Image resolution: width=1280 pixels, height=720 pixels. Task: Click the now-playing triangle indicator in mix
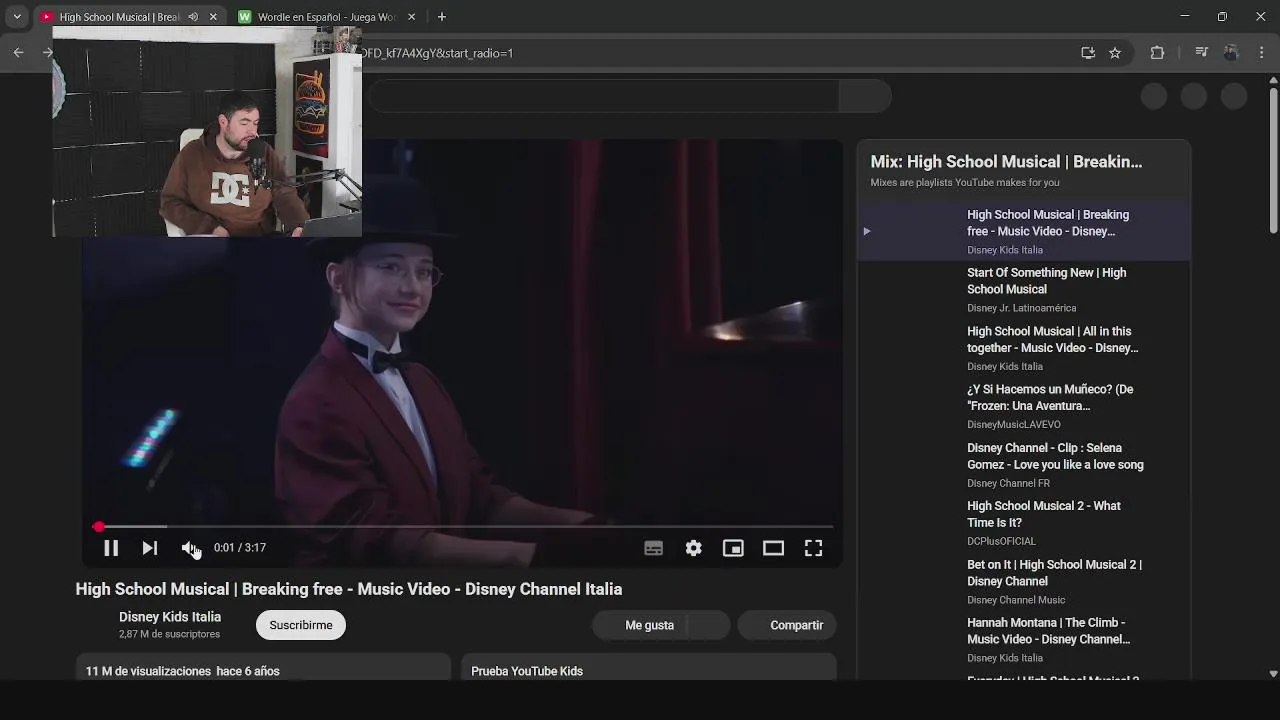pyautogui.click(x=867, y=231)
